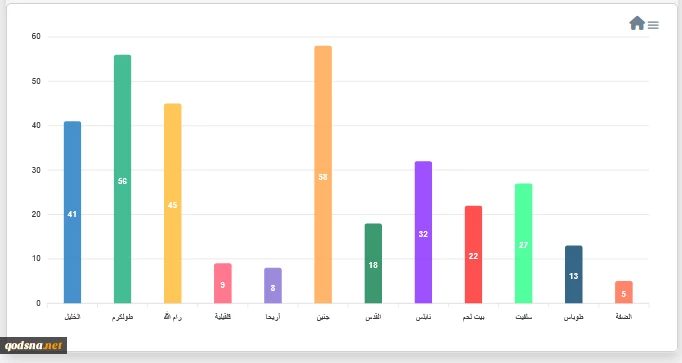This screenshot has width=682, height=363.
Task: Click the qodsna.net watermark logo
Action: [33, 346]
